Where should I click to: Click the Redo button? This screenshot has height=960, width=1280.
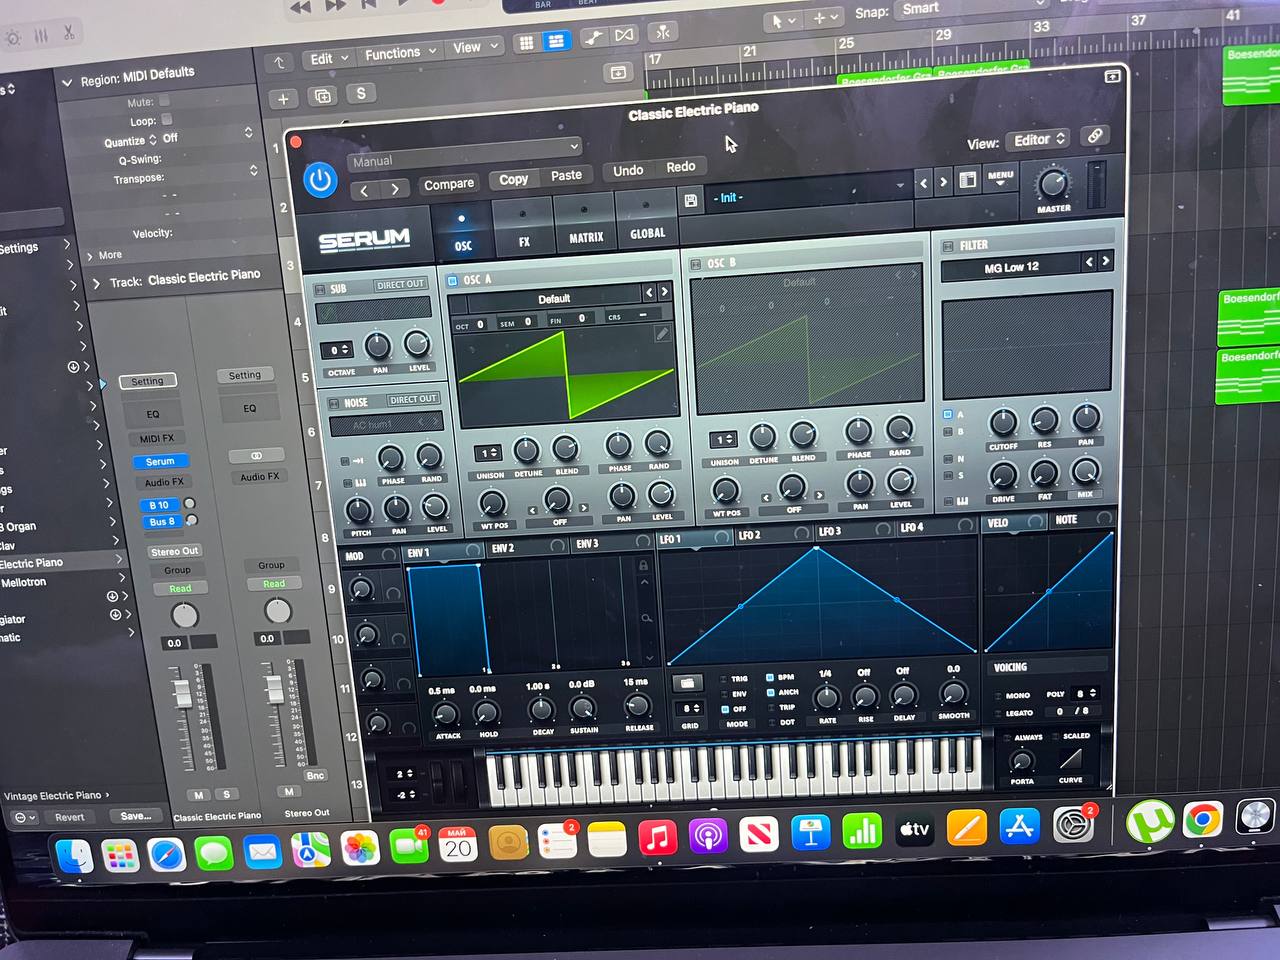pyautogui.click(x=680, y=166)
